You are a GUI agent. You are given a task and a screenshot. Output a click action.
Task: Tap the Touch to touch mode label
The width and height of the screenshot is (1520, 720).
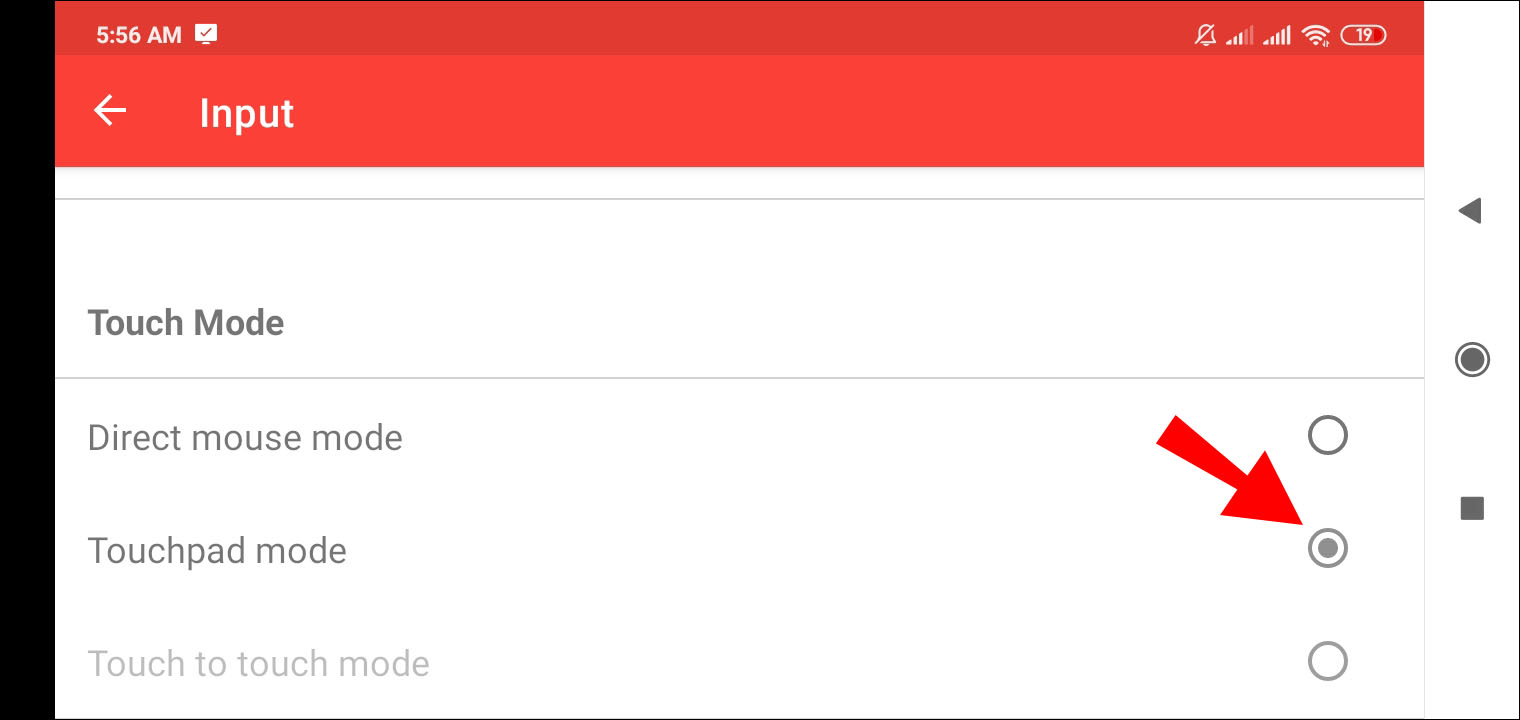[x=259, y=664]
